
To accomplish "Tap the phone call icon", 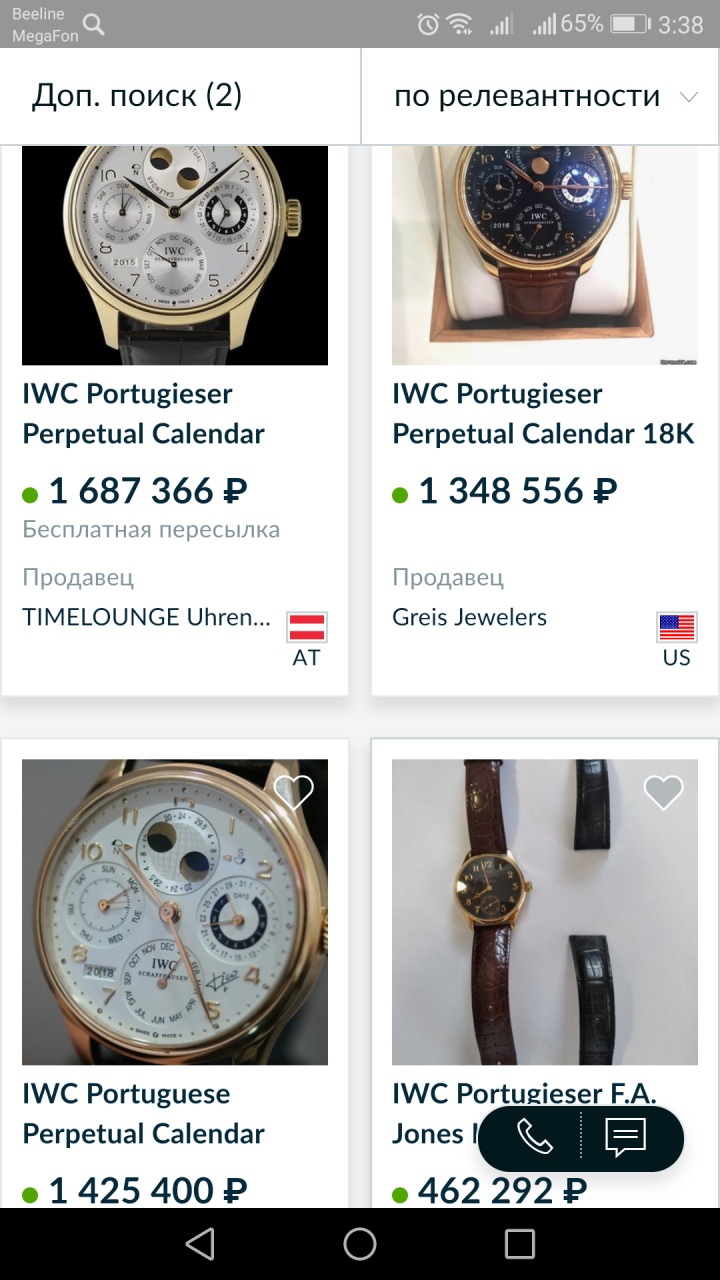I will point(534,1137).
